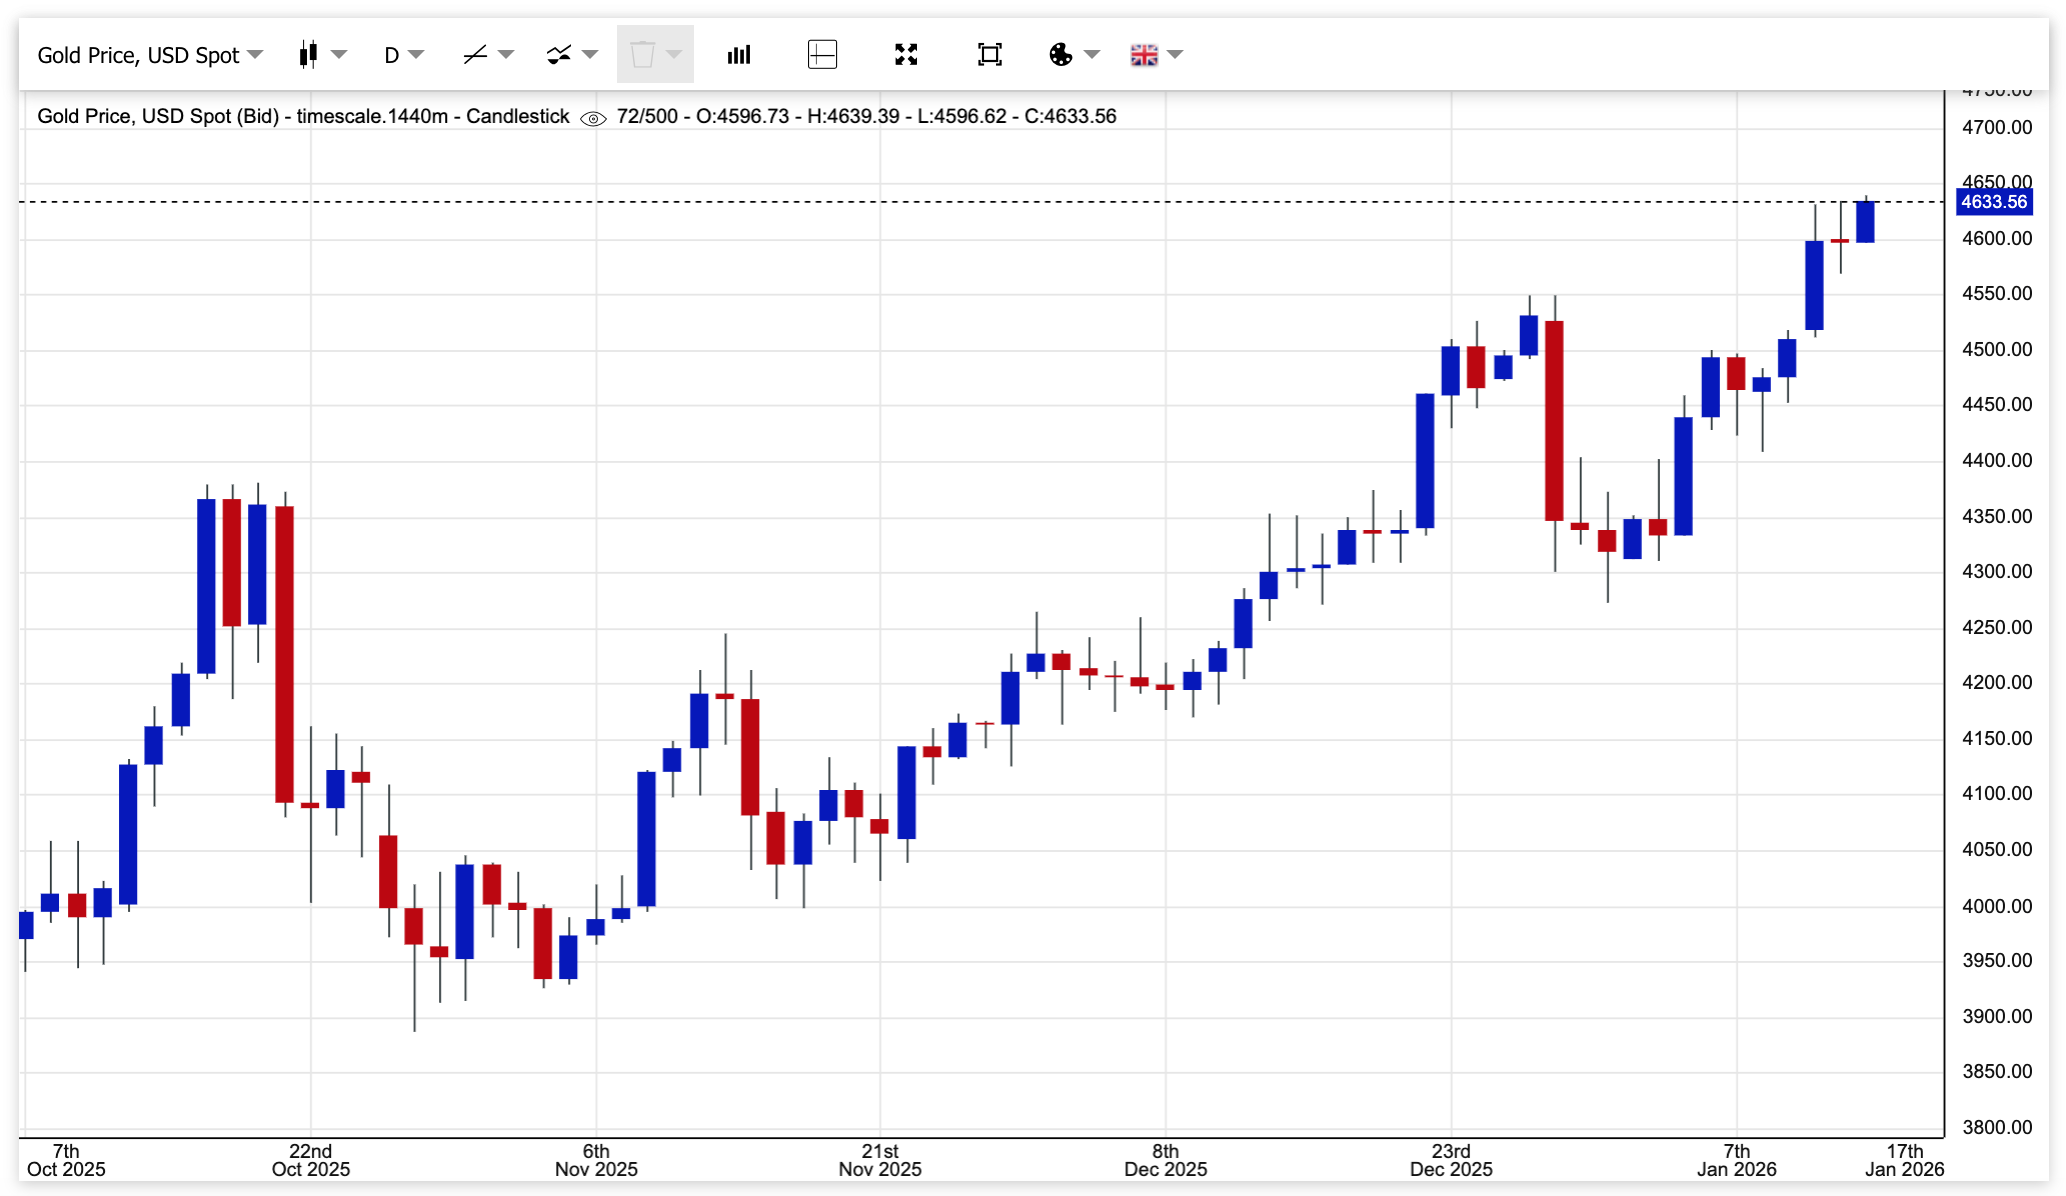Click the volume bars icon

(739, 54)
